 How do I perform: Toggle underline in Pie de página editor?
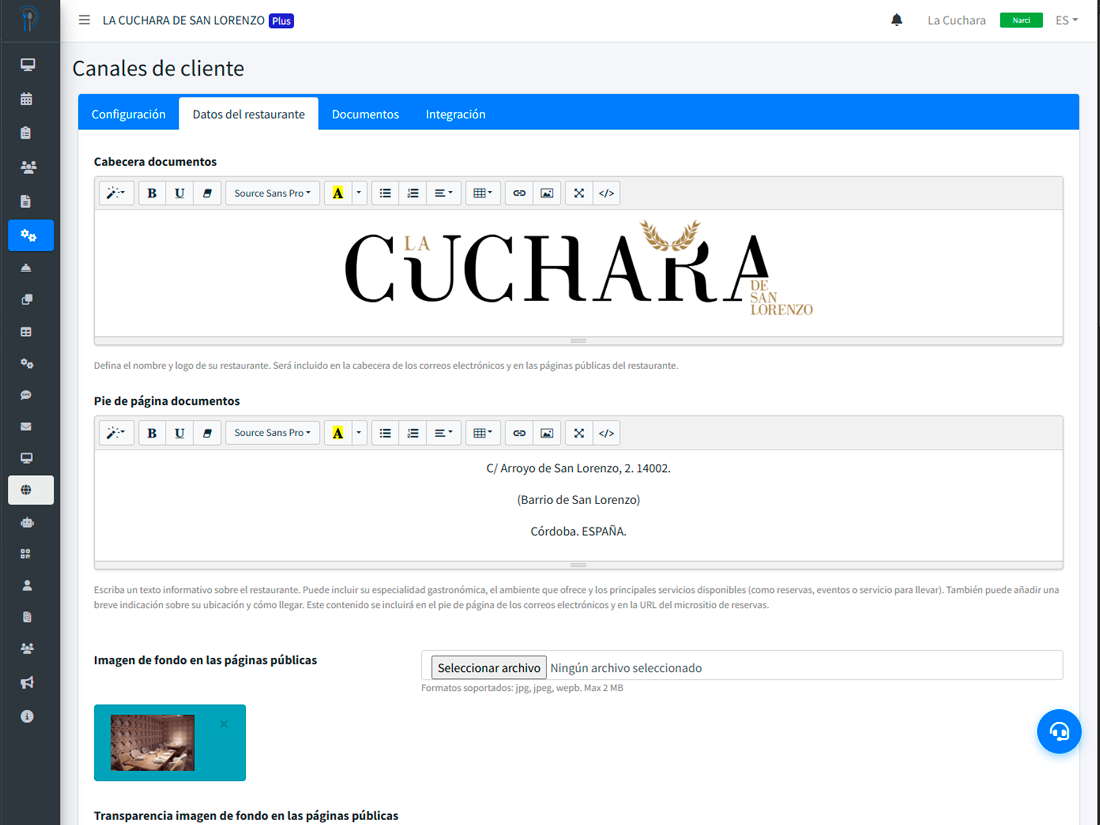tap(180, 433)
